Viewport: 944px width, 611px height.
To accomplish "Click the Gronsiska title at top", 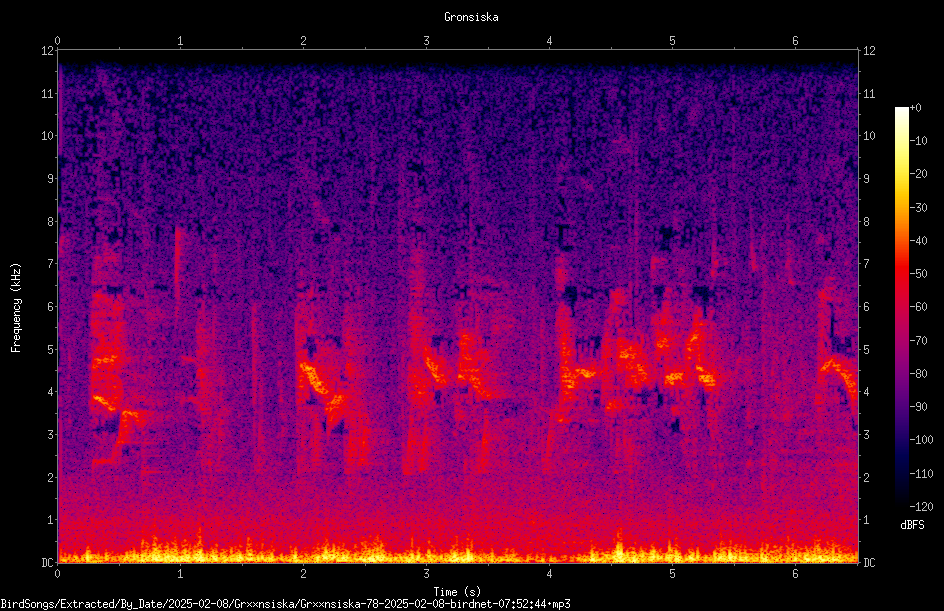I will coord(471,17).
